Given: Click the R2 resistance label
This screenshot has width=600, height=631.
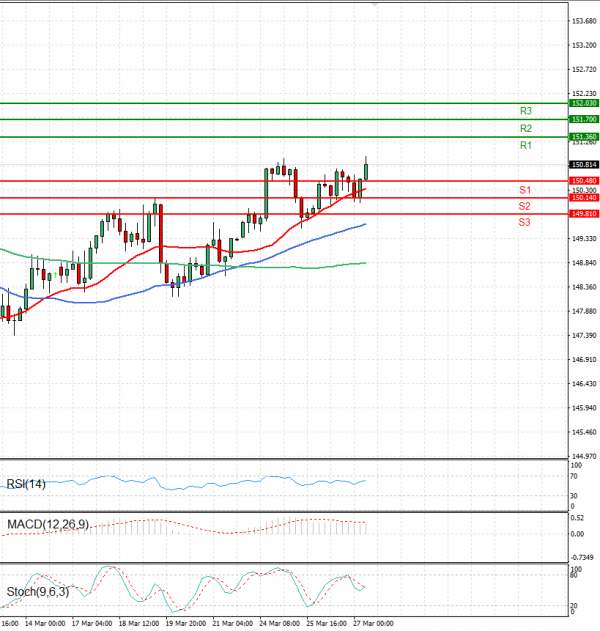Looking at the screenshot, I should (x=526, y=128).
